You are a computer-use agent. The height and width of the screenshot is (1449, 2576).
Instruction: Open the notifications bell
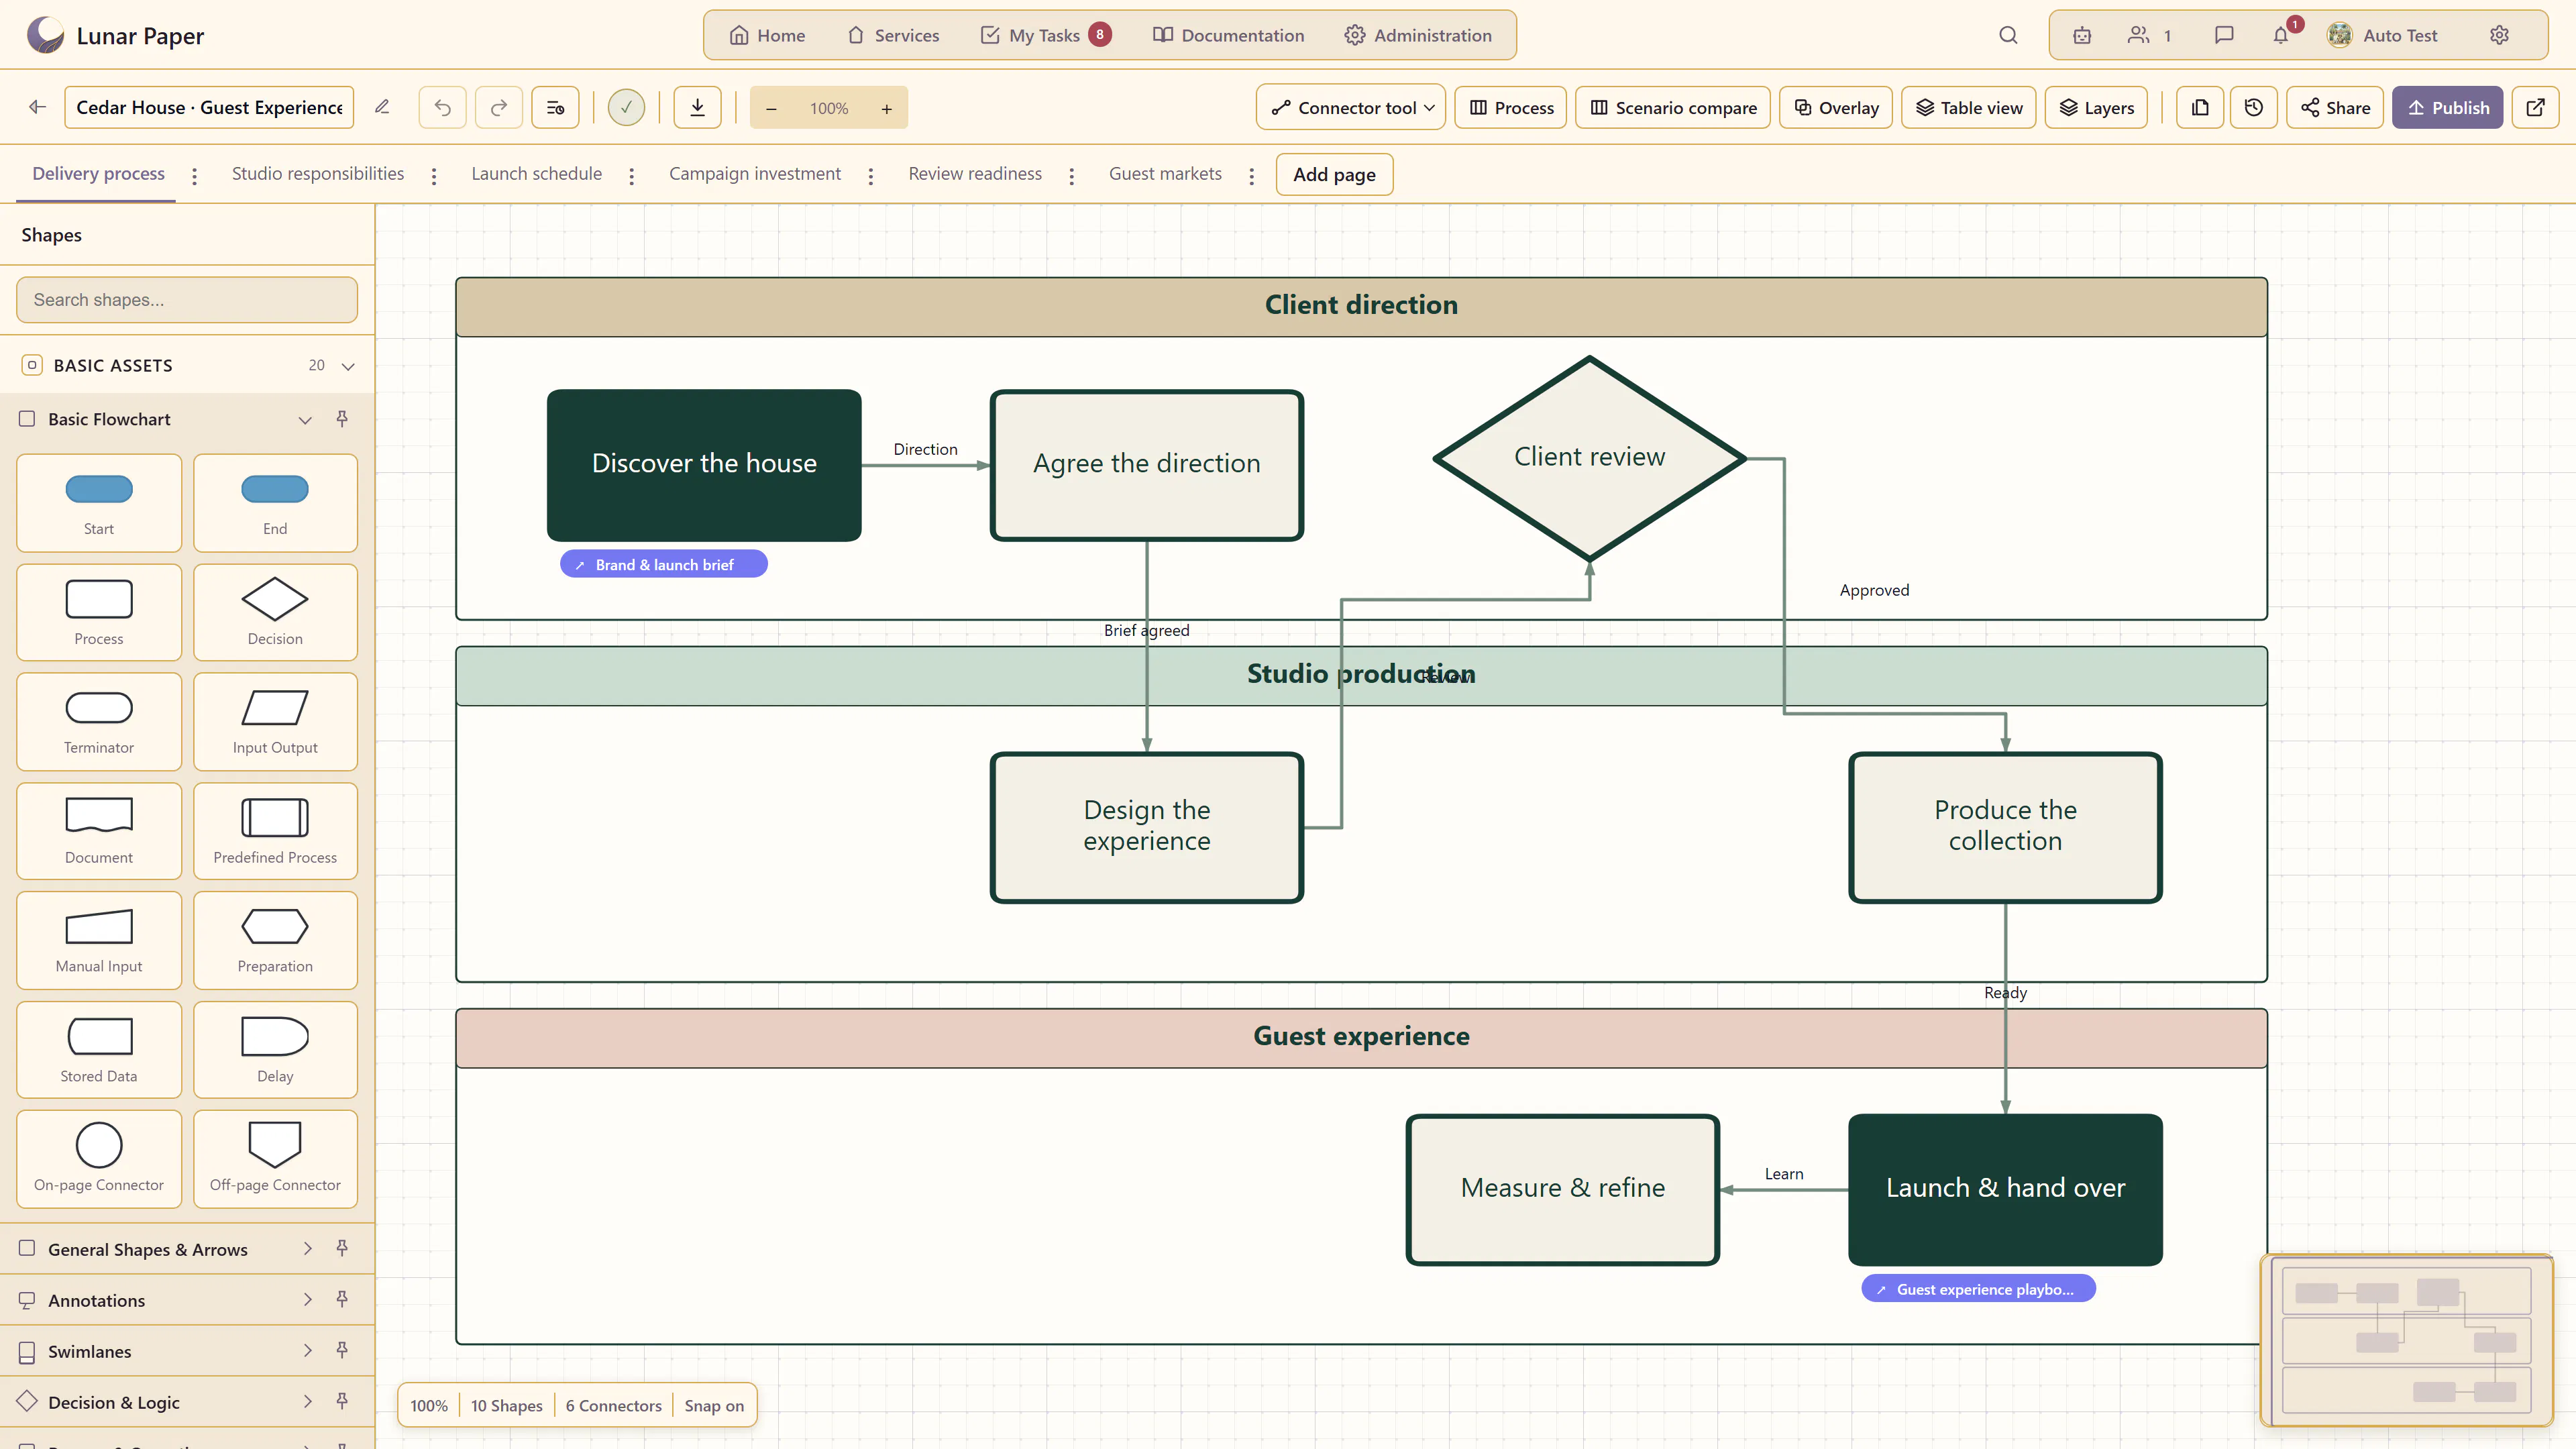2281,35
